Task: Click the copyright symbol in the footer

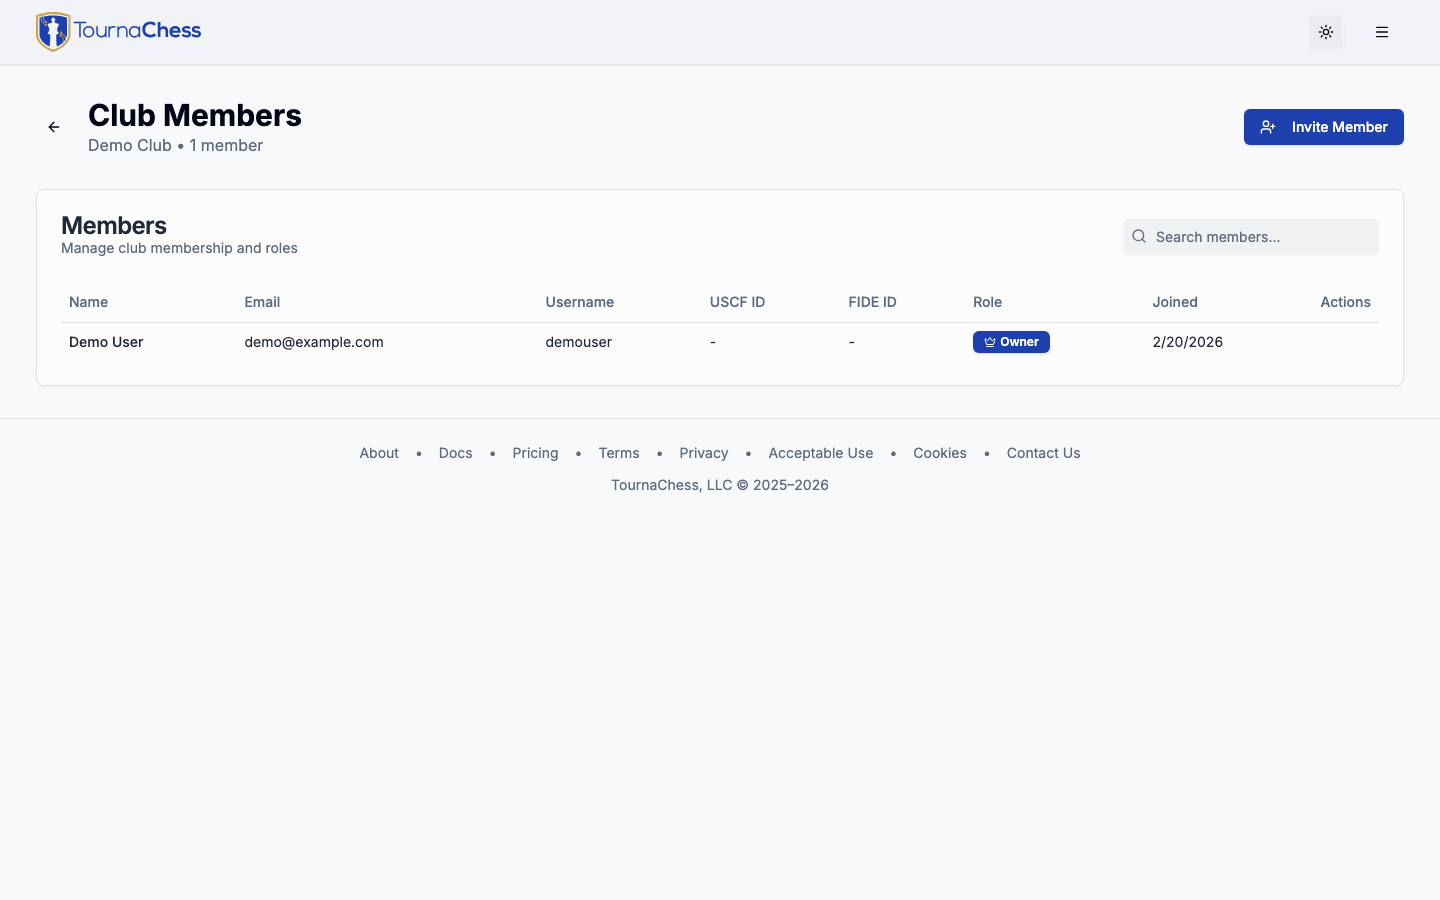Action: tap(740, 485)
